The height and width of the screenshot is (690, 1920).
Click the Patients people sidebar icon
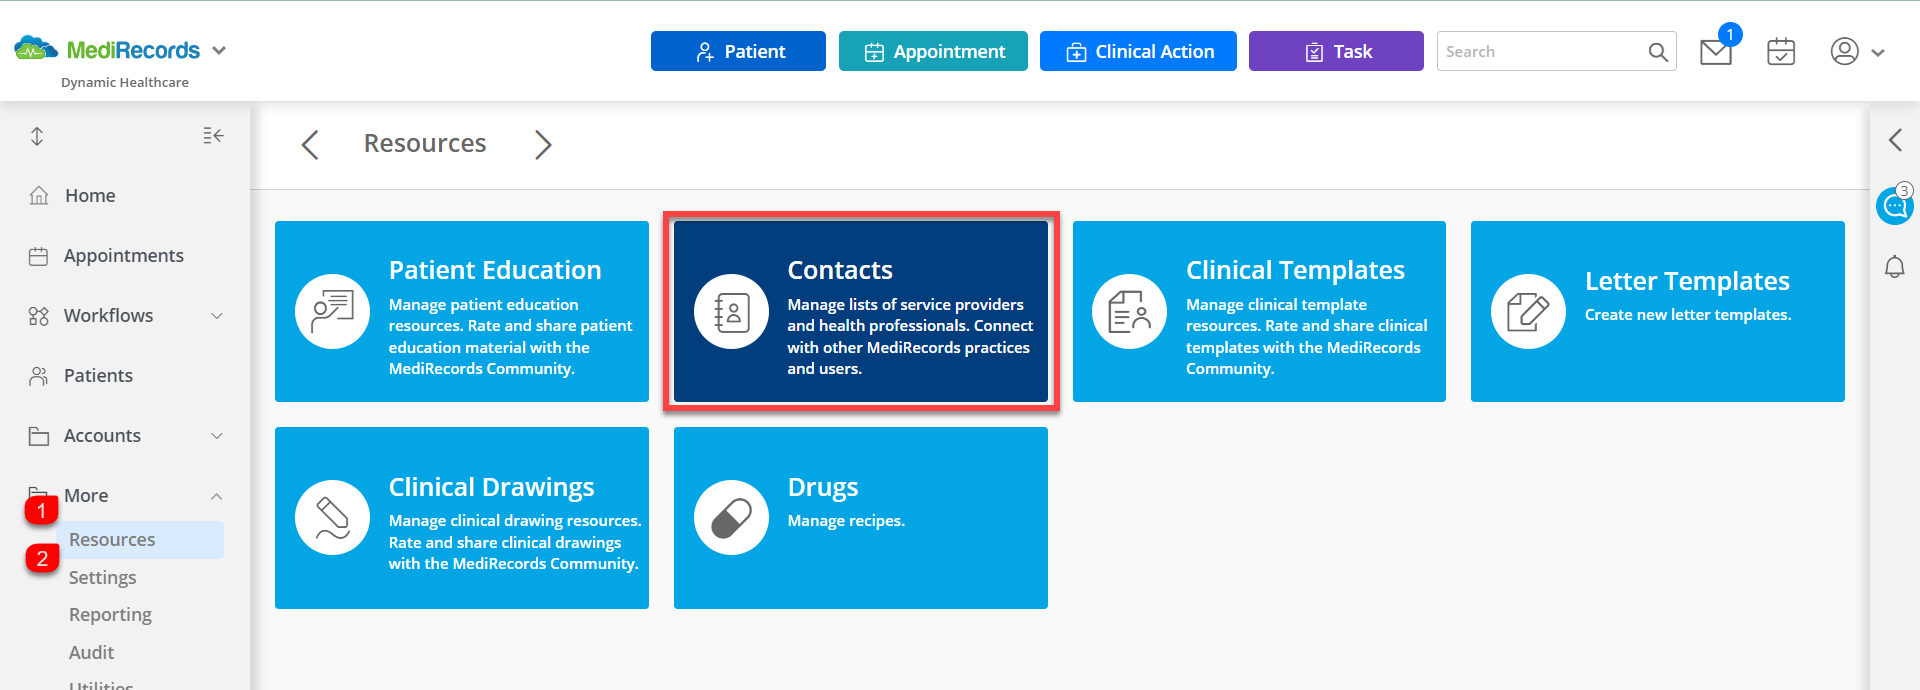click(x=39, y=376)
